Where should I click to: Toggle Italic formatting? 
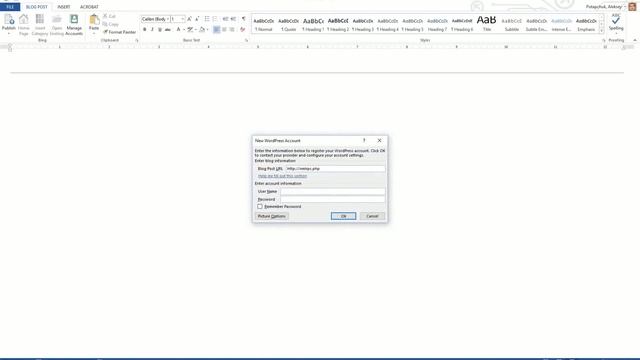[152, 29]
